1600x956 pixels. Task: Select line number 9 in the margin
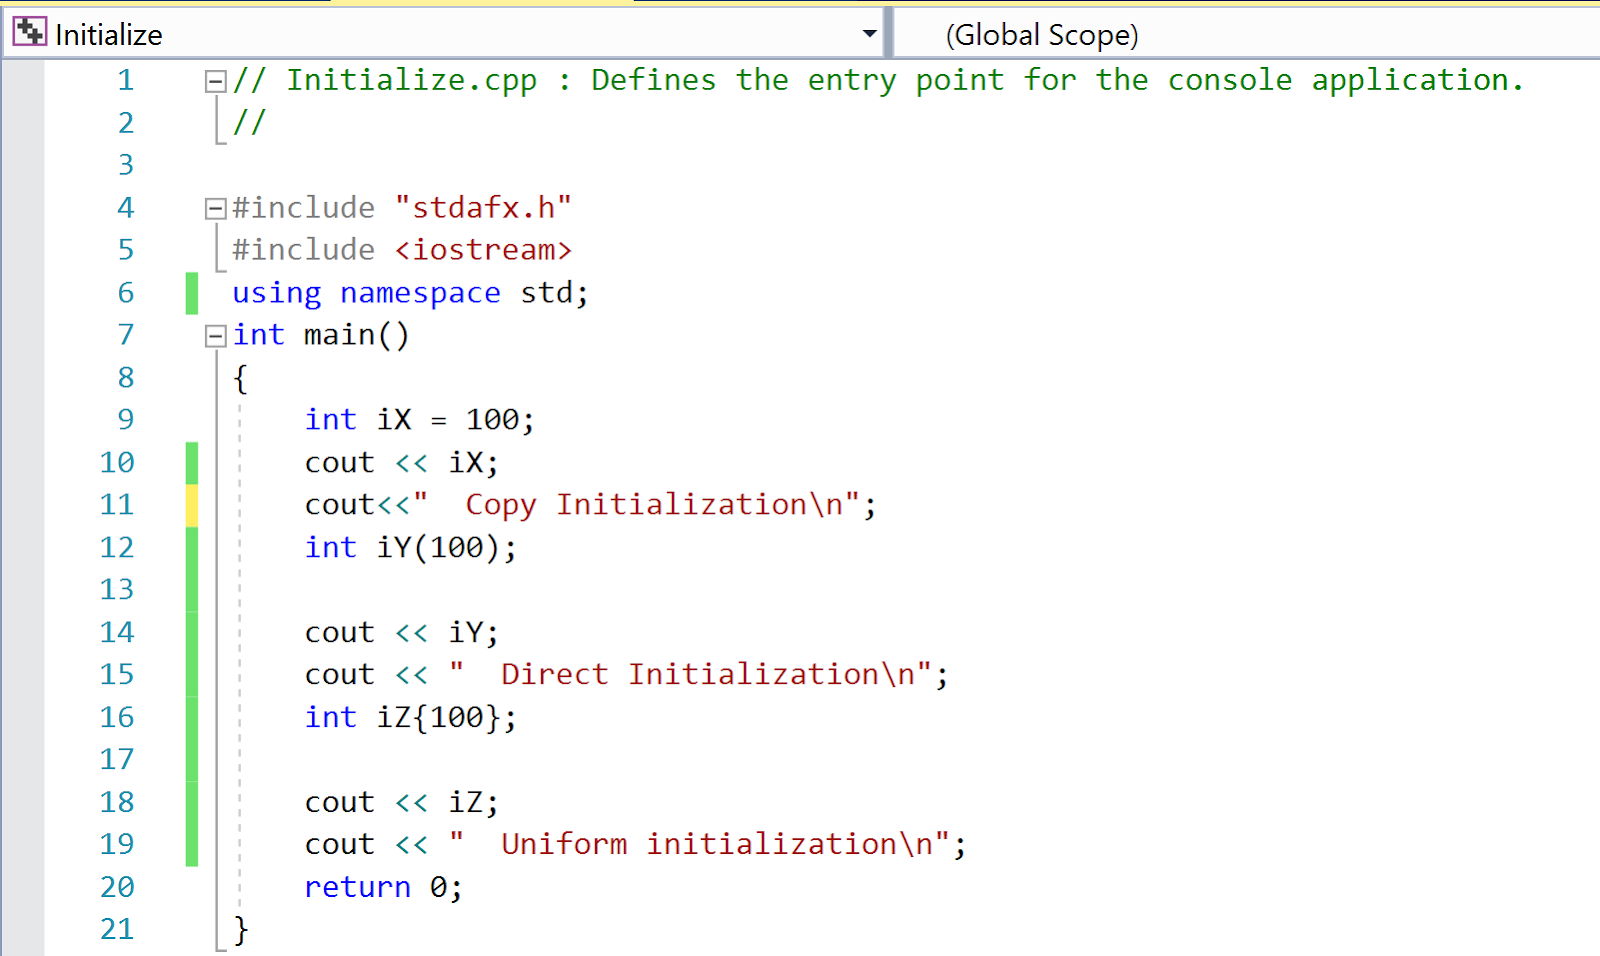pos(125,419)
